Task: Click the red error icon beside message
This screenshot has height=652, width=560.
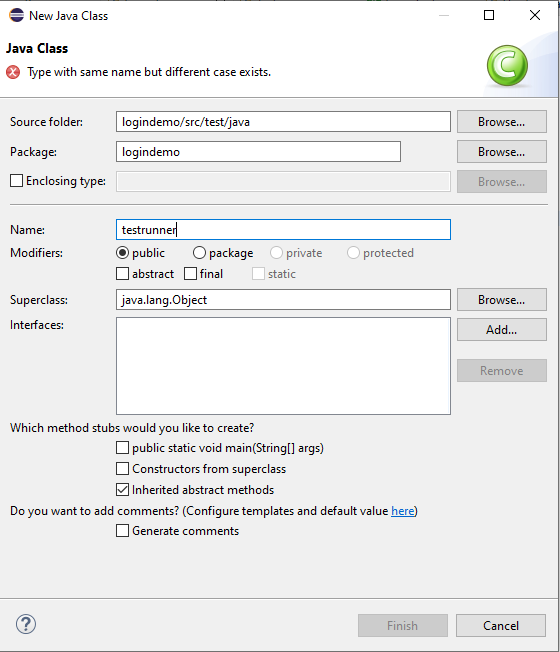Action: point(13,72)
